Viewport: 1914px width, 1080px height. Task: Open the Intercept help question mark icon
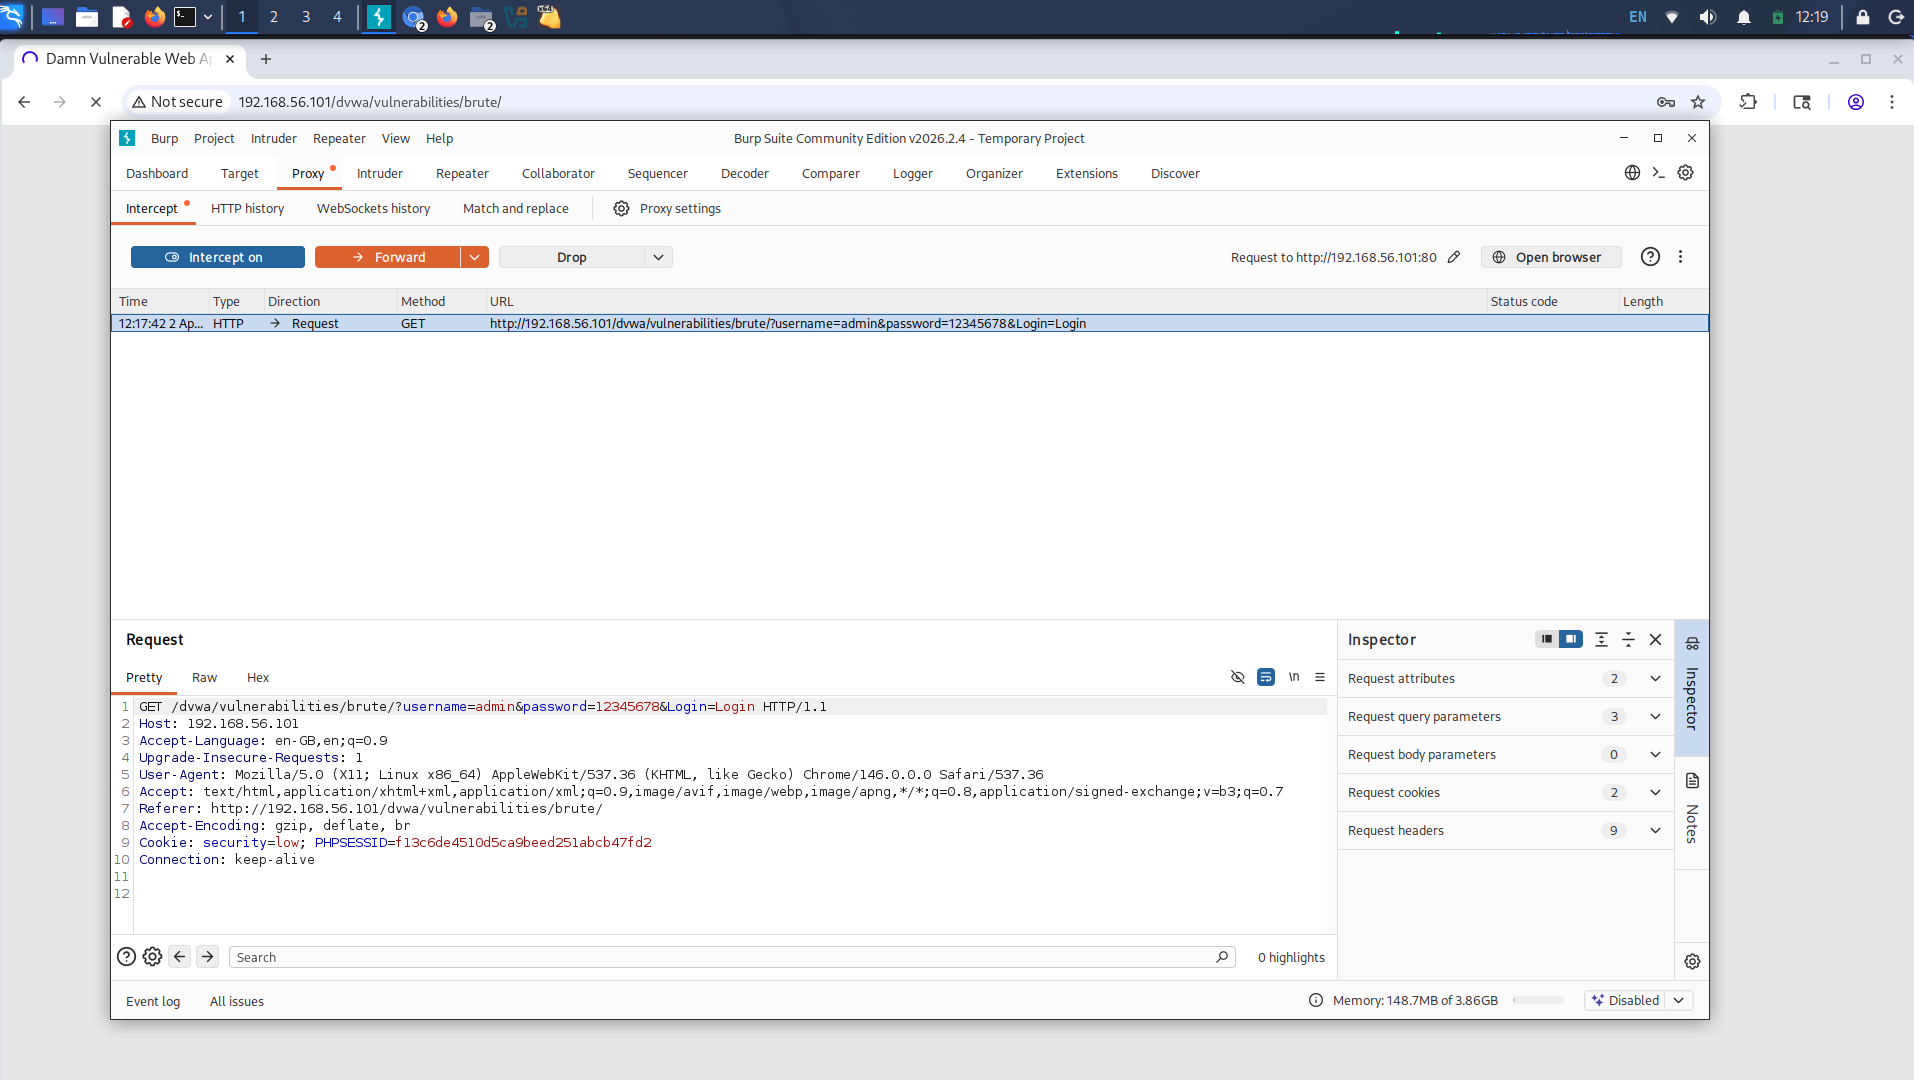pos(1650,257)
